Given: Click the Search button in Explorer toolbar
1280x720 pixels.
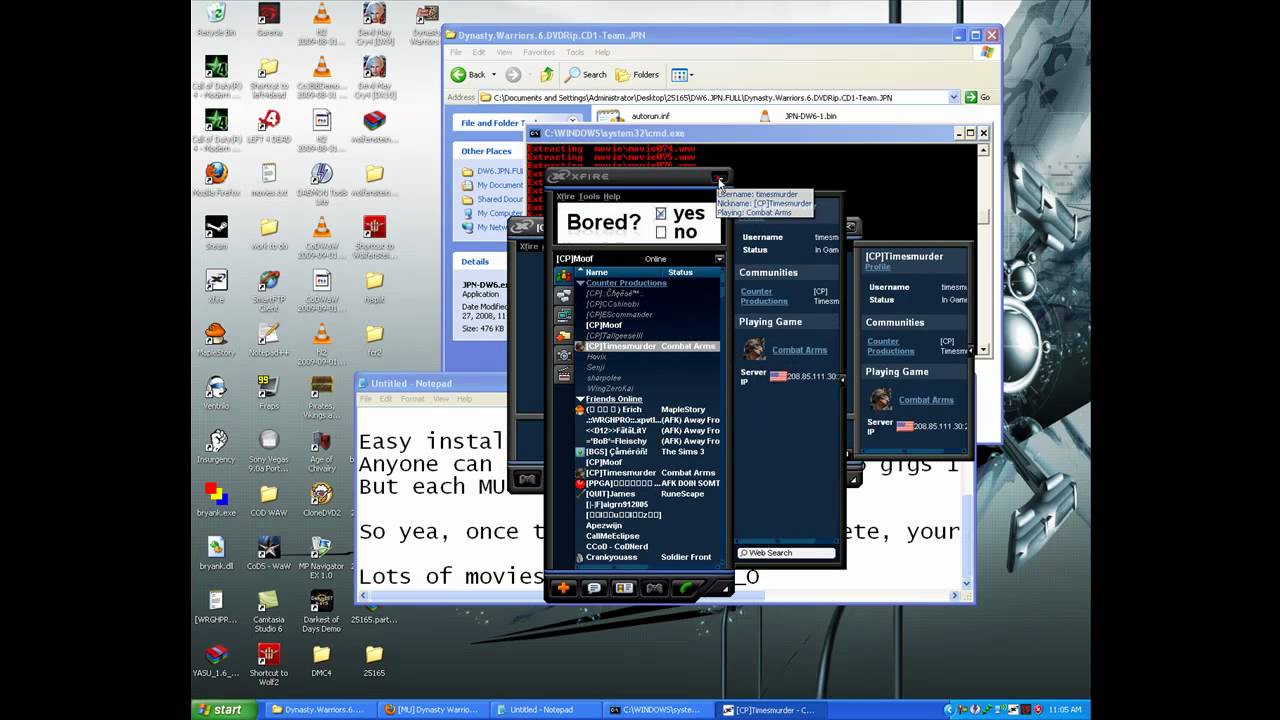Looking at the screenshot, I should (586, 74).
